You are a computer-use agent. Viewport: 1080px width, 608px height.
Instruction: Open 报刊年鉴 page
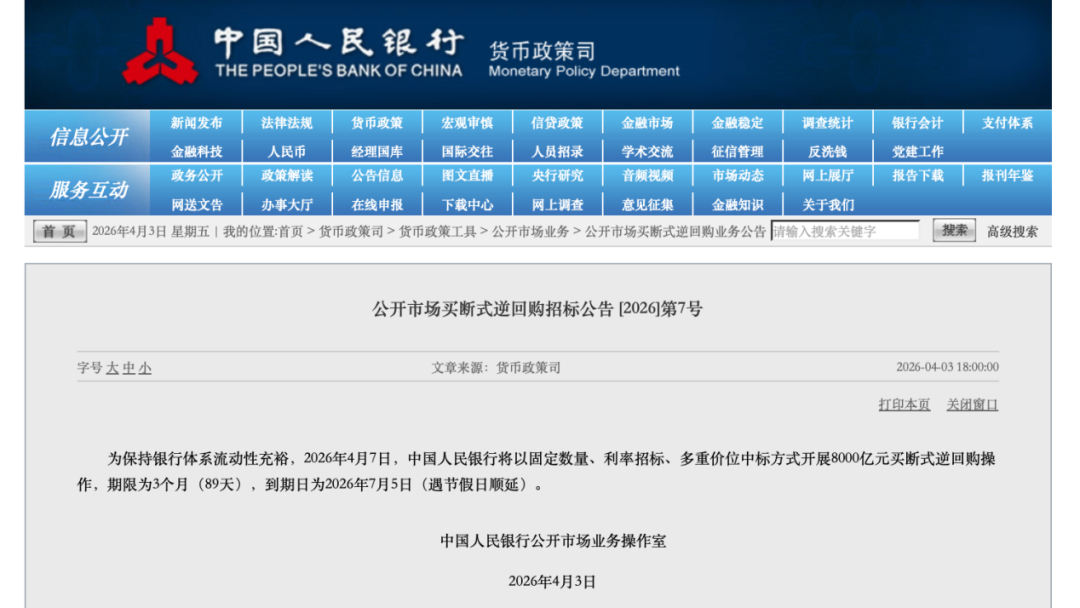[x=1008, y=176]
